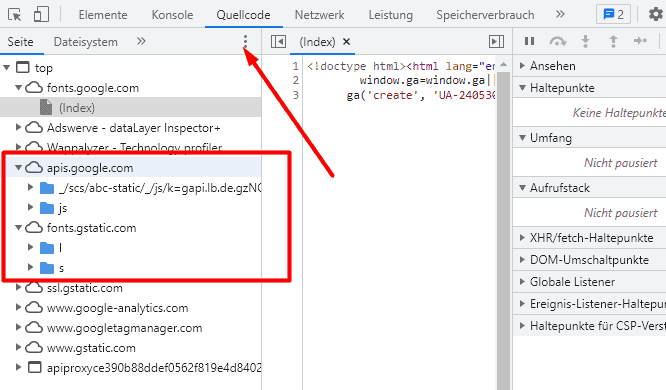Select the Quellcode tab
This screenshot has width=666, height=390.
point(243,15)
